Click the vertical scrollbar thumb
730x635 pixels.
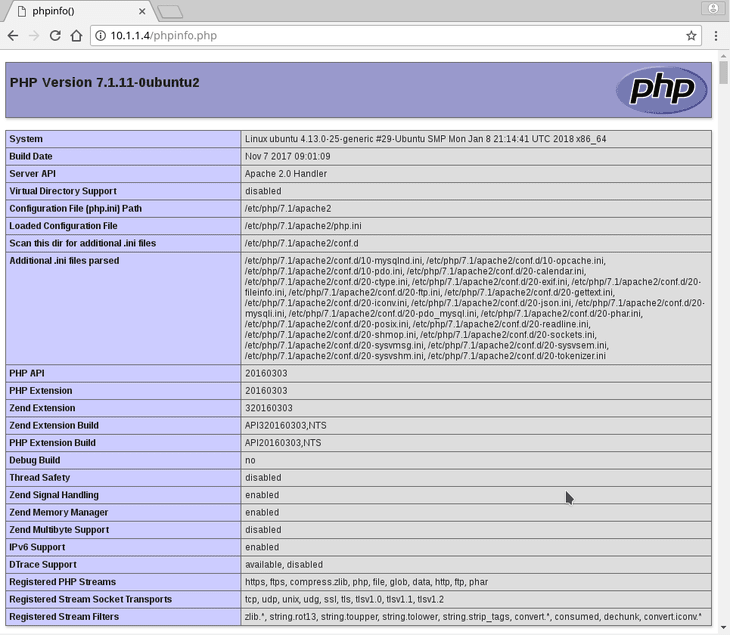click(x=723, y=72)
